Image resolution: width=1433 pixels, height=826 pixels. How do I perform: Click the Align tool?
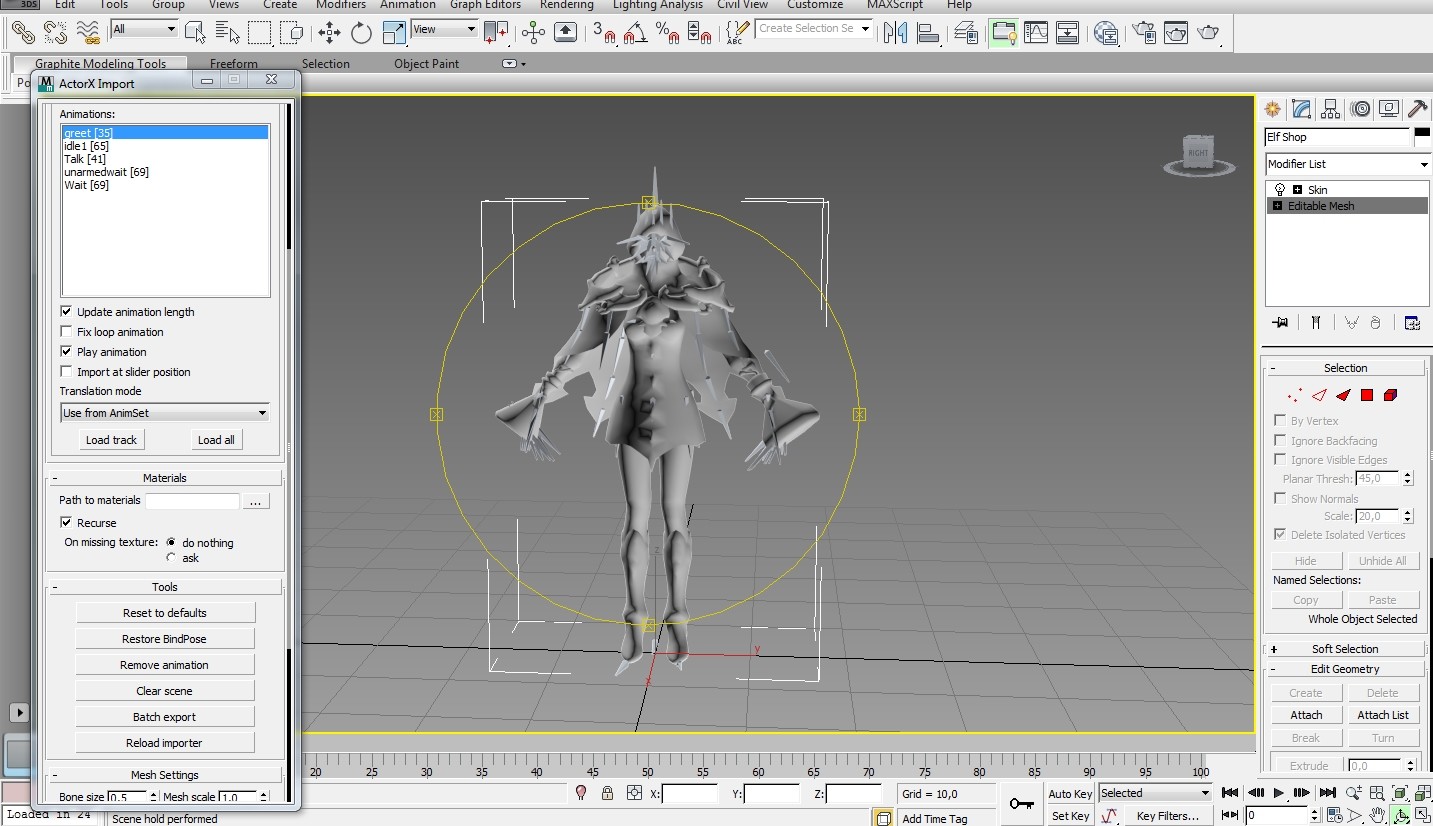coord(928,32)
